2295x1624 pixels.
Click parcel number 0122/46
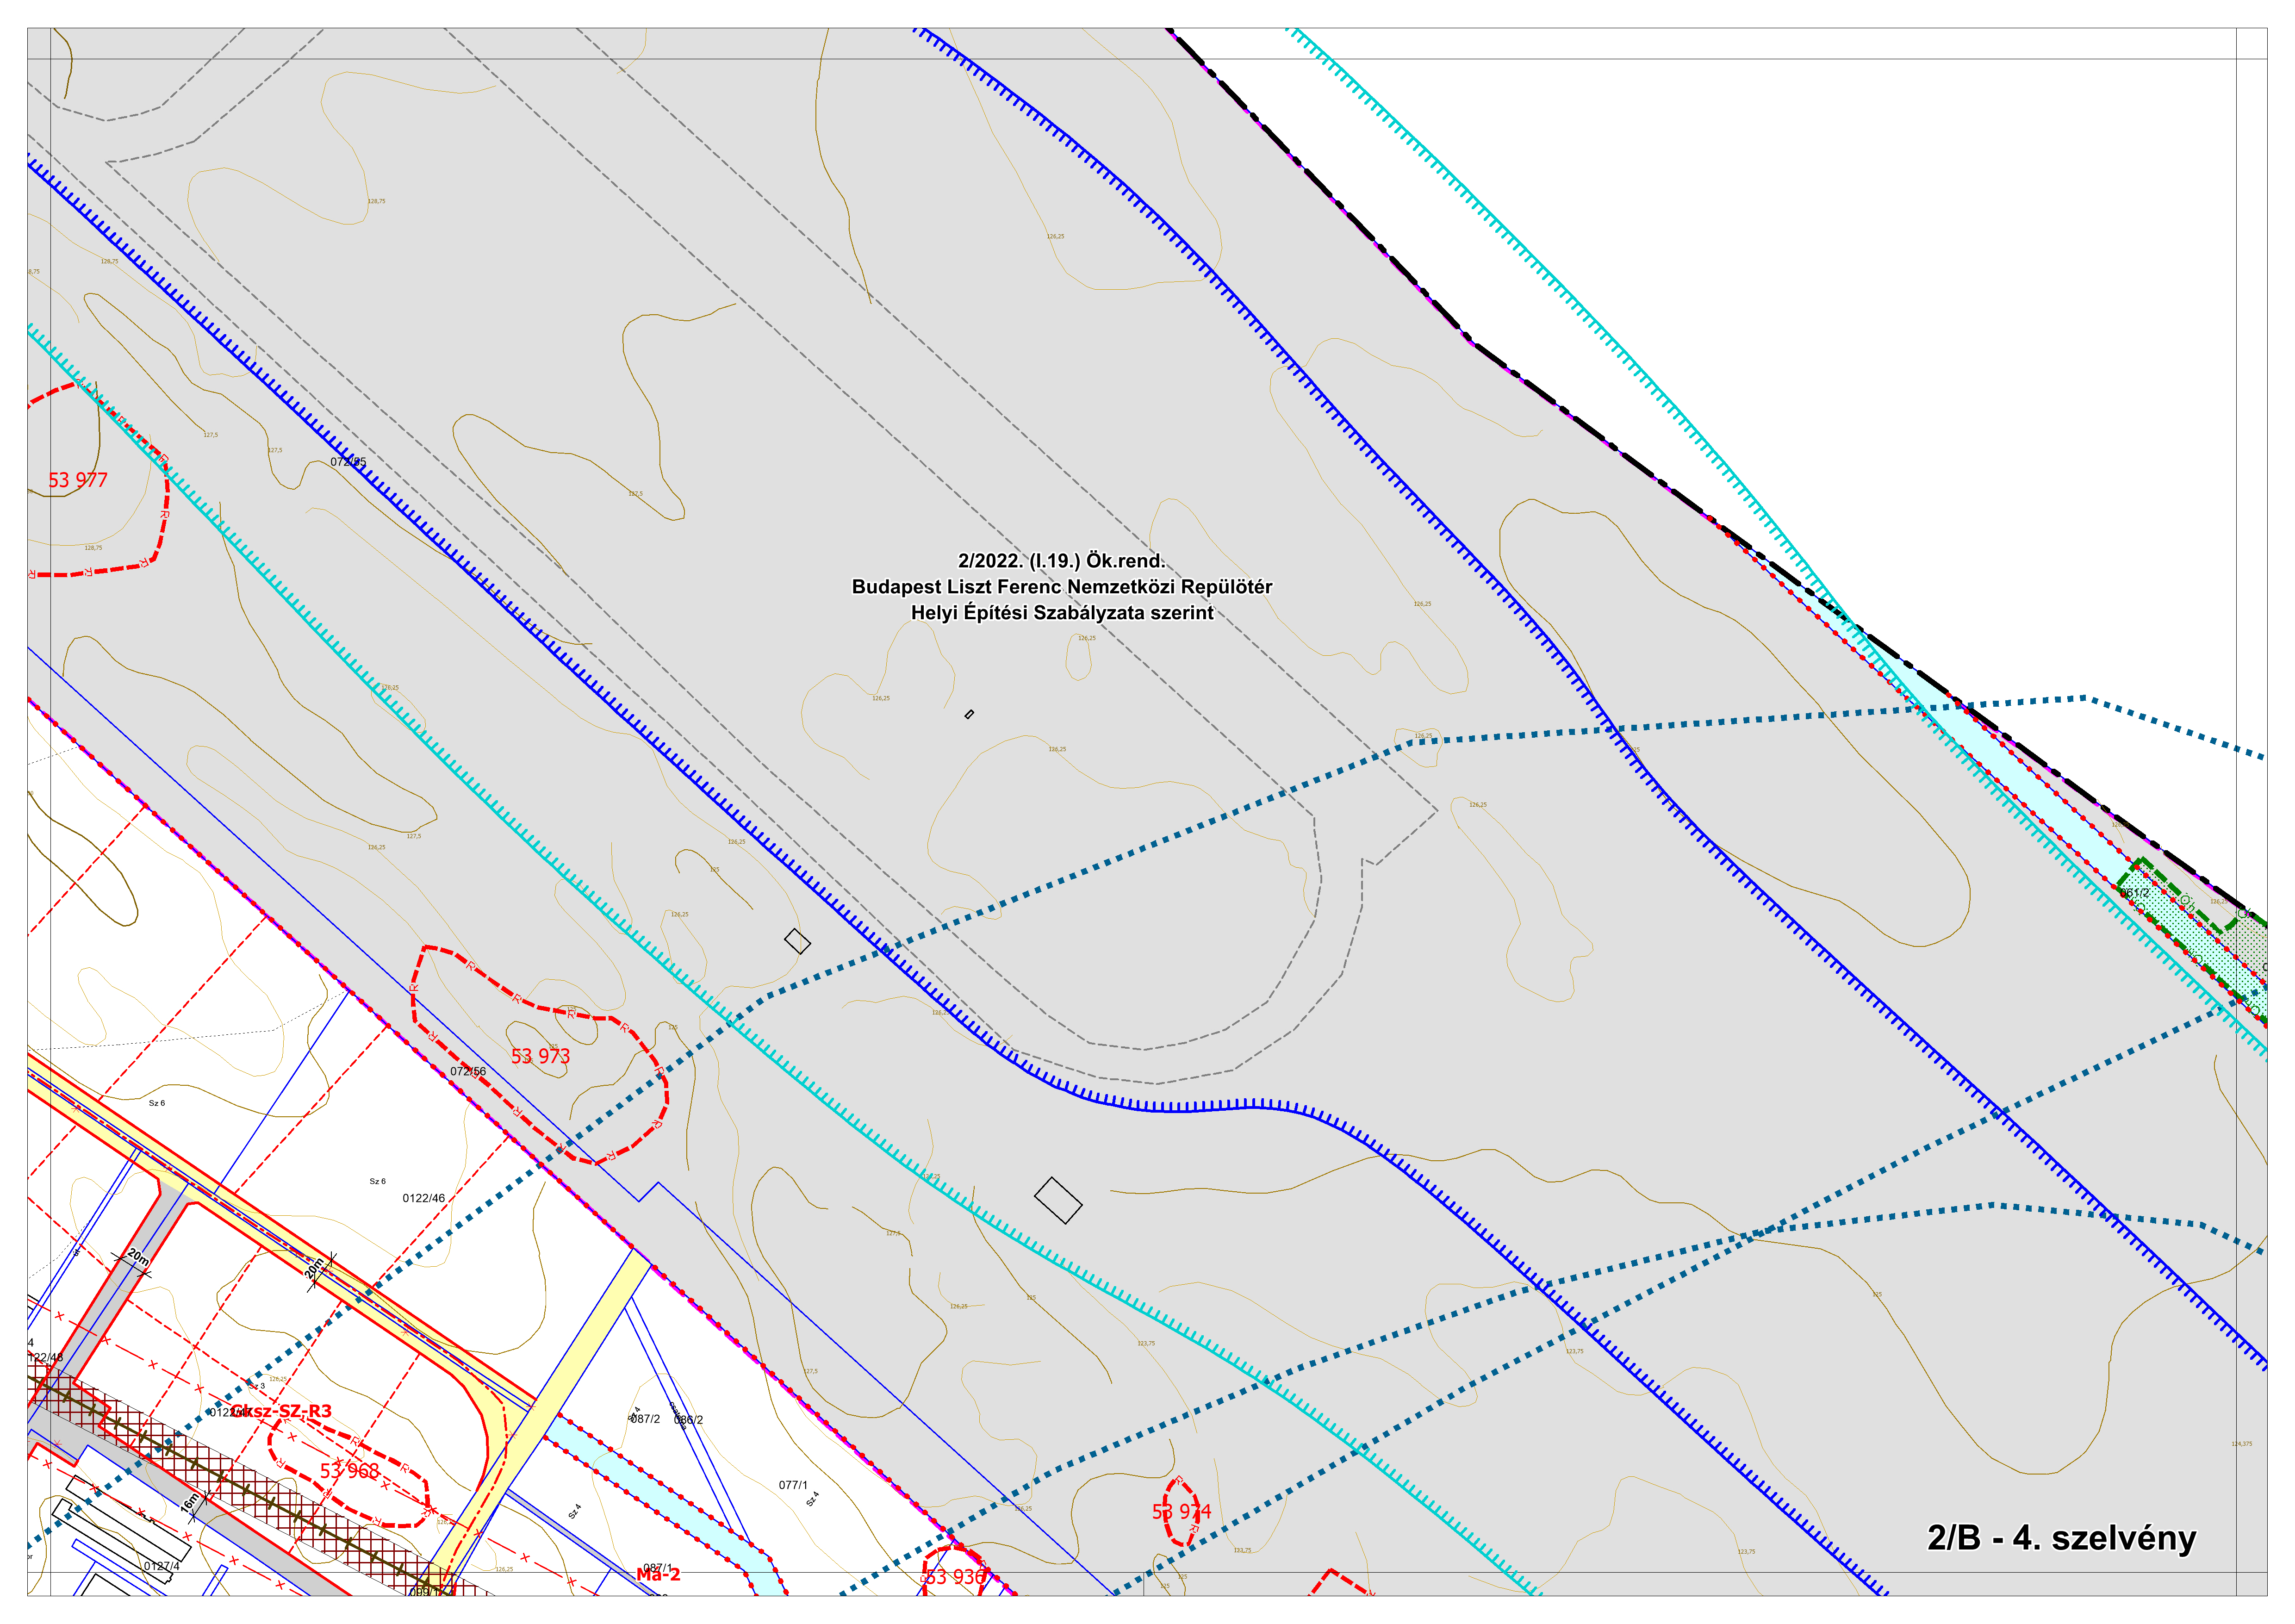pos(423,1198)
